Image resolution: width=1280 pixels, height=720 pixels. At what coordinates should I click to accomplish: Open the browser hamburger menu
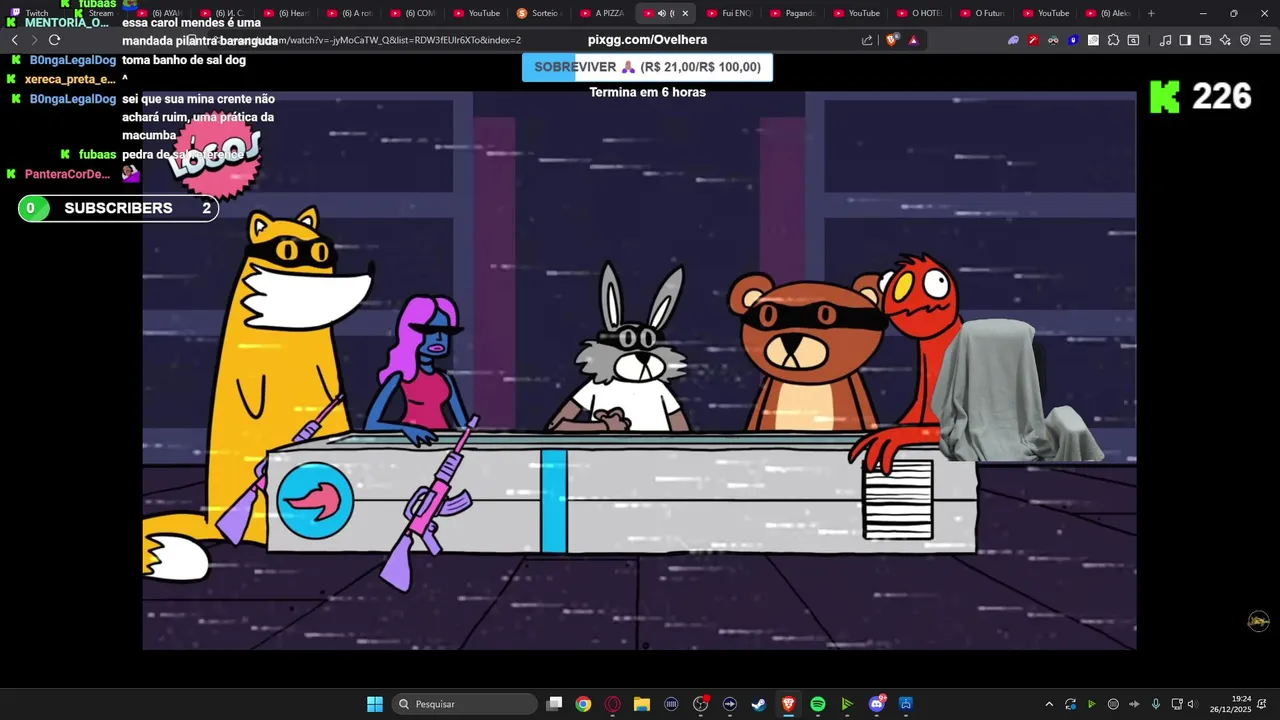click(1265, 40)
